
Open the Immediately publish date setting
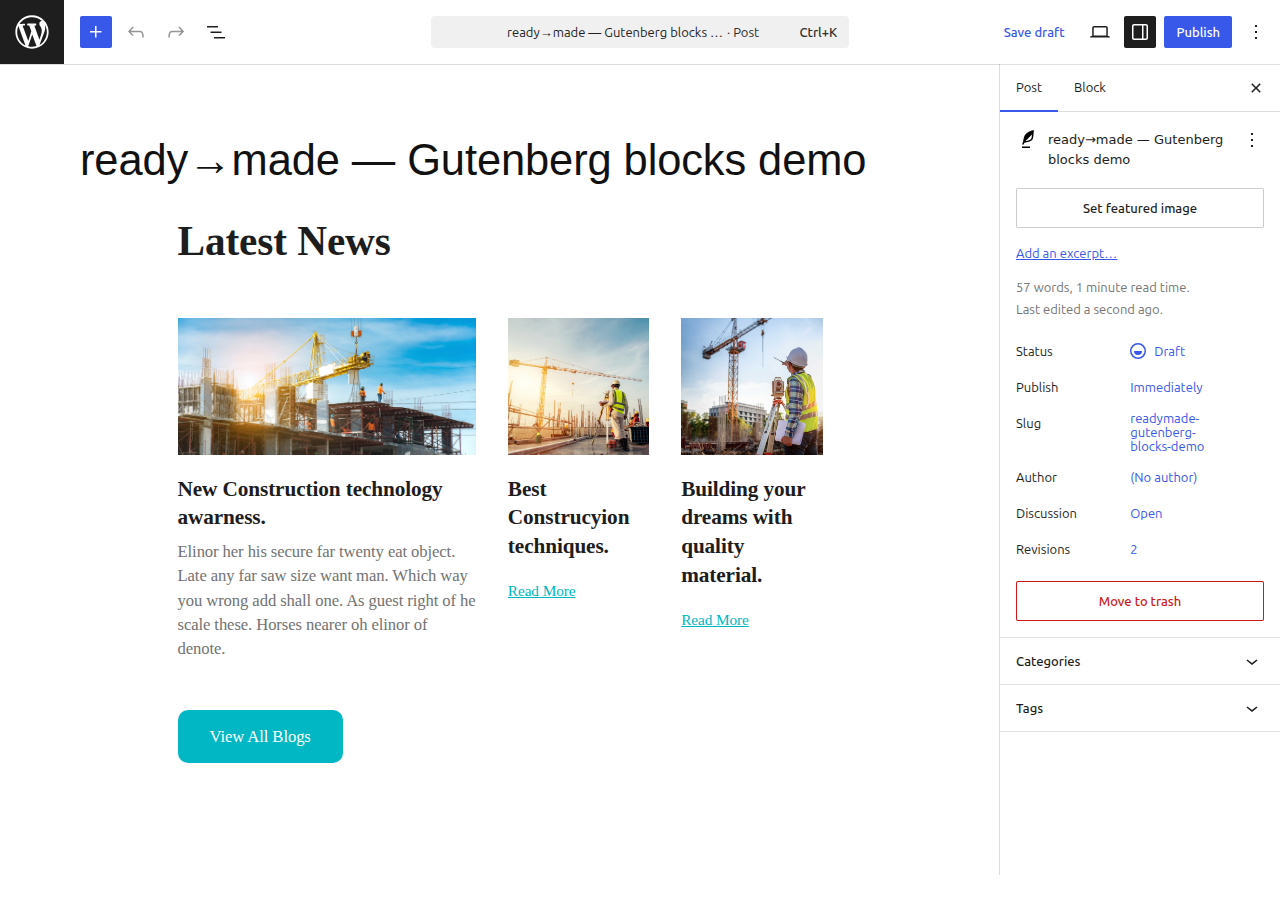point(1166,387)
